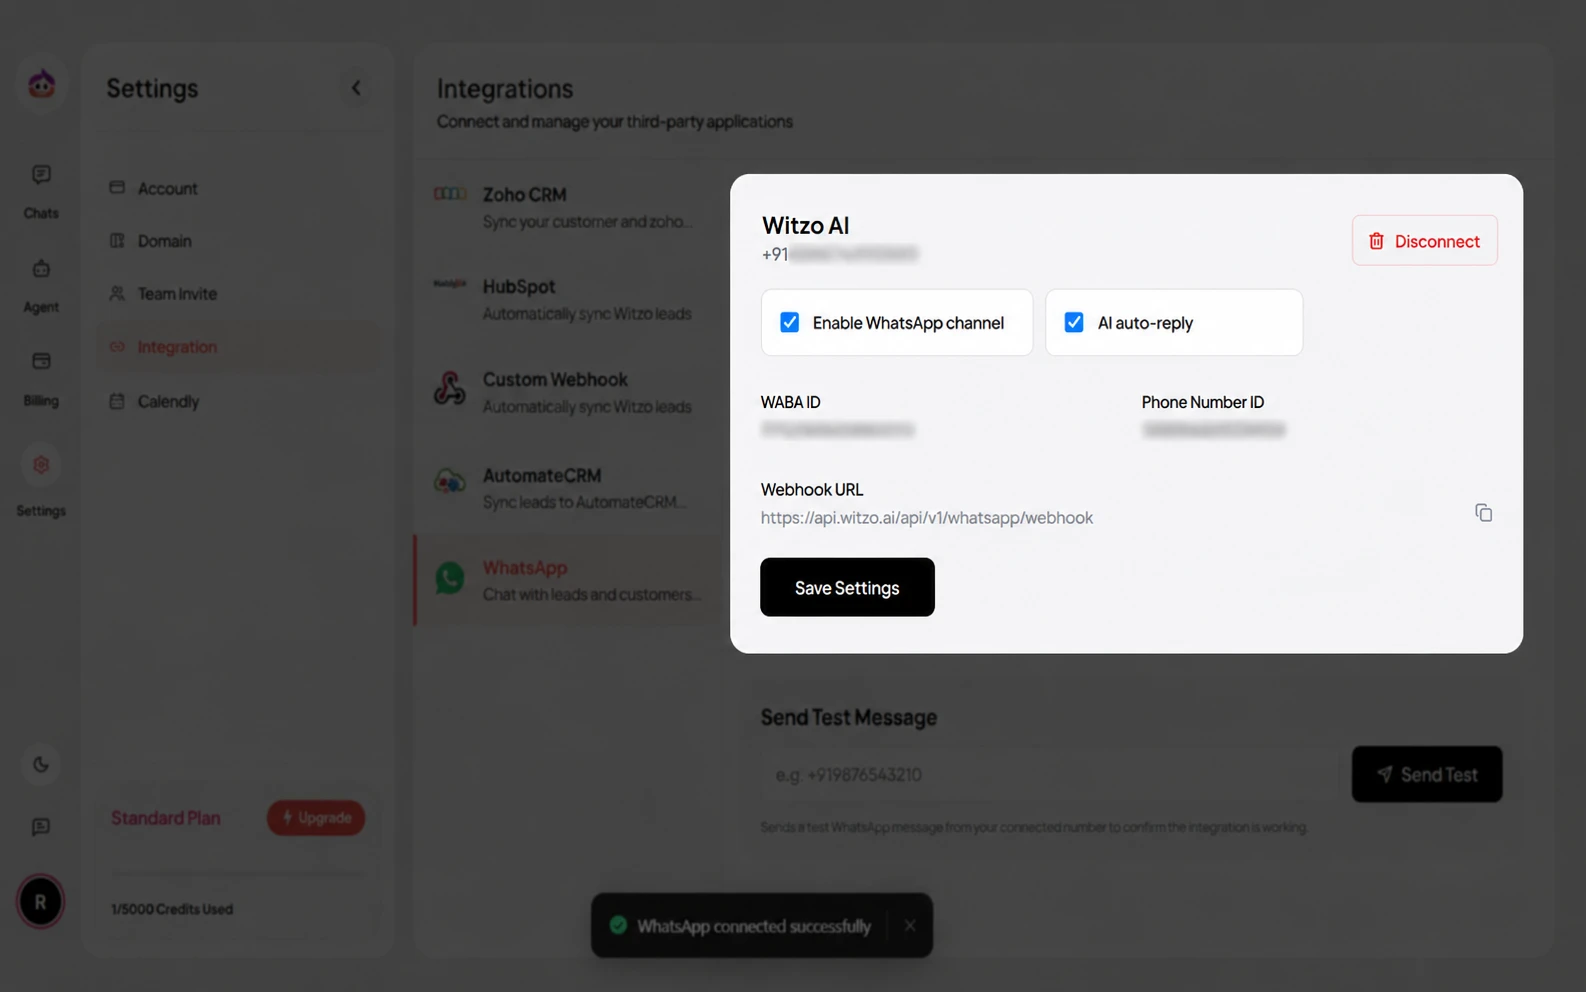Focus the test phone number field
Viewport: 1586px width, 992px height.
pos(1050,775)
